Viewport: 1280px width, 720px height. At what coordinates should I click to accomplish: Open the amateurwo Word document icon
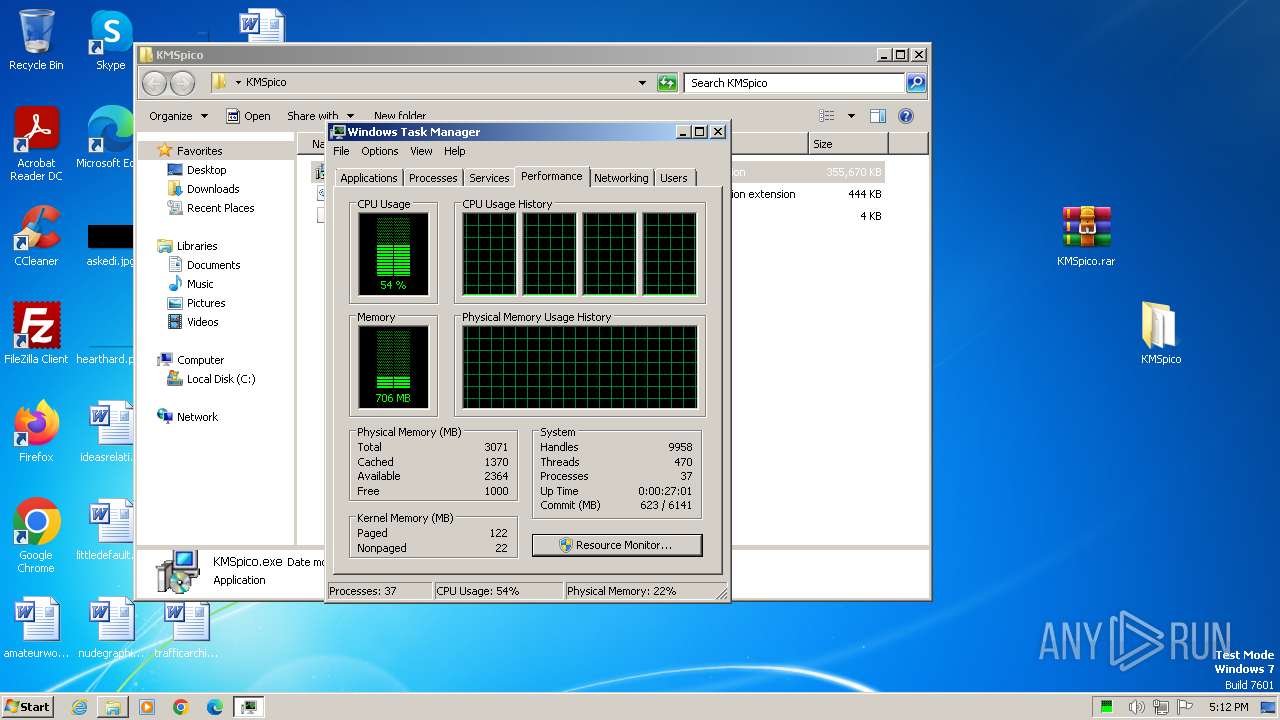36,627
